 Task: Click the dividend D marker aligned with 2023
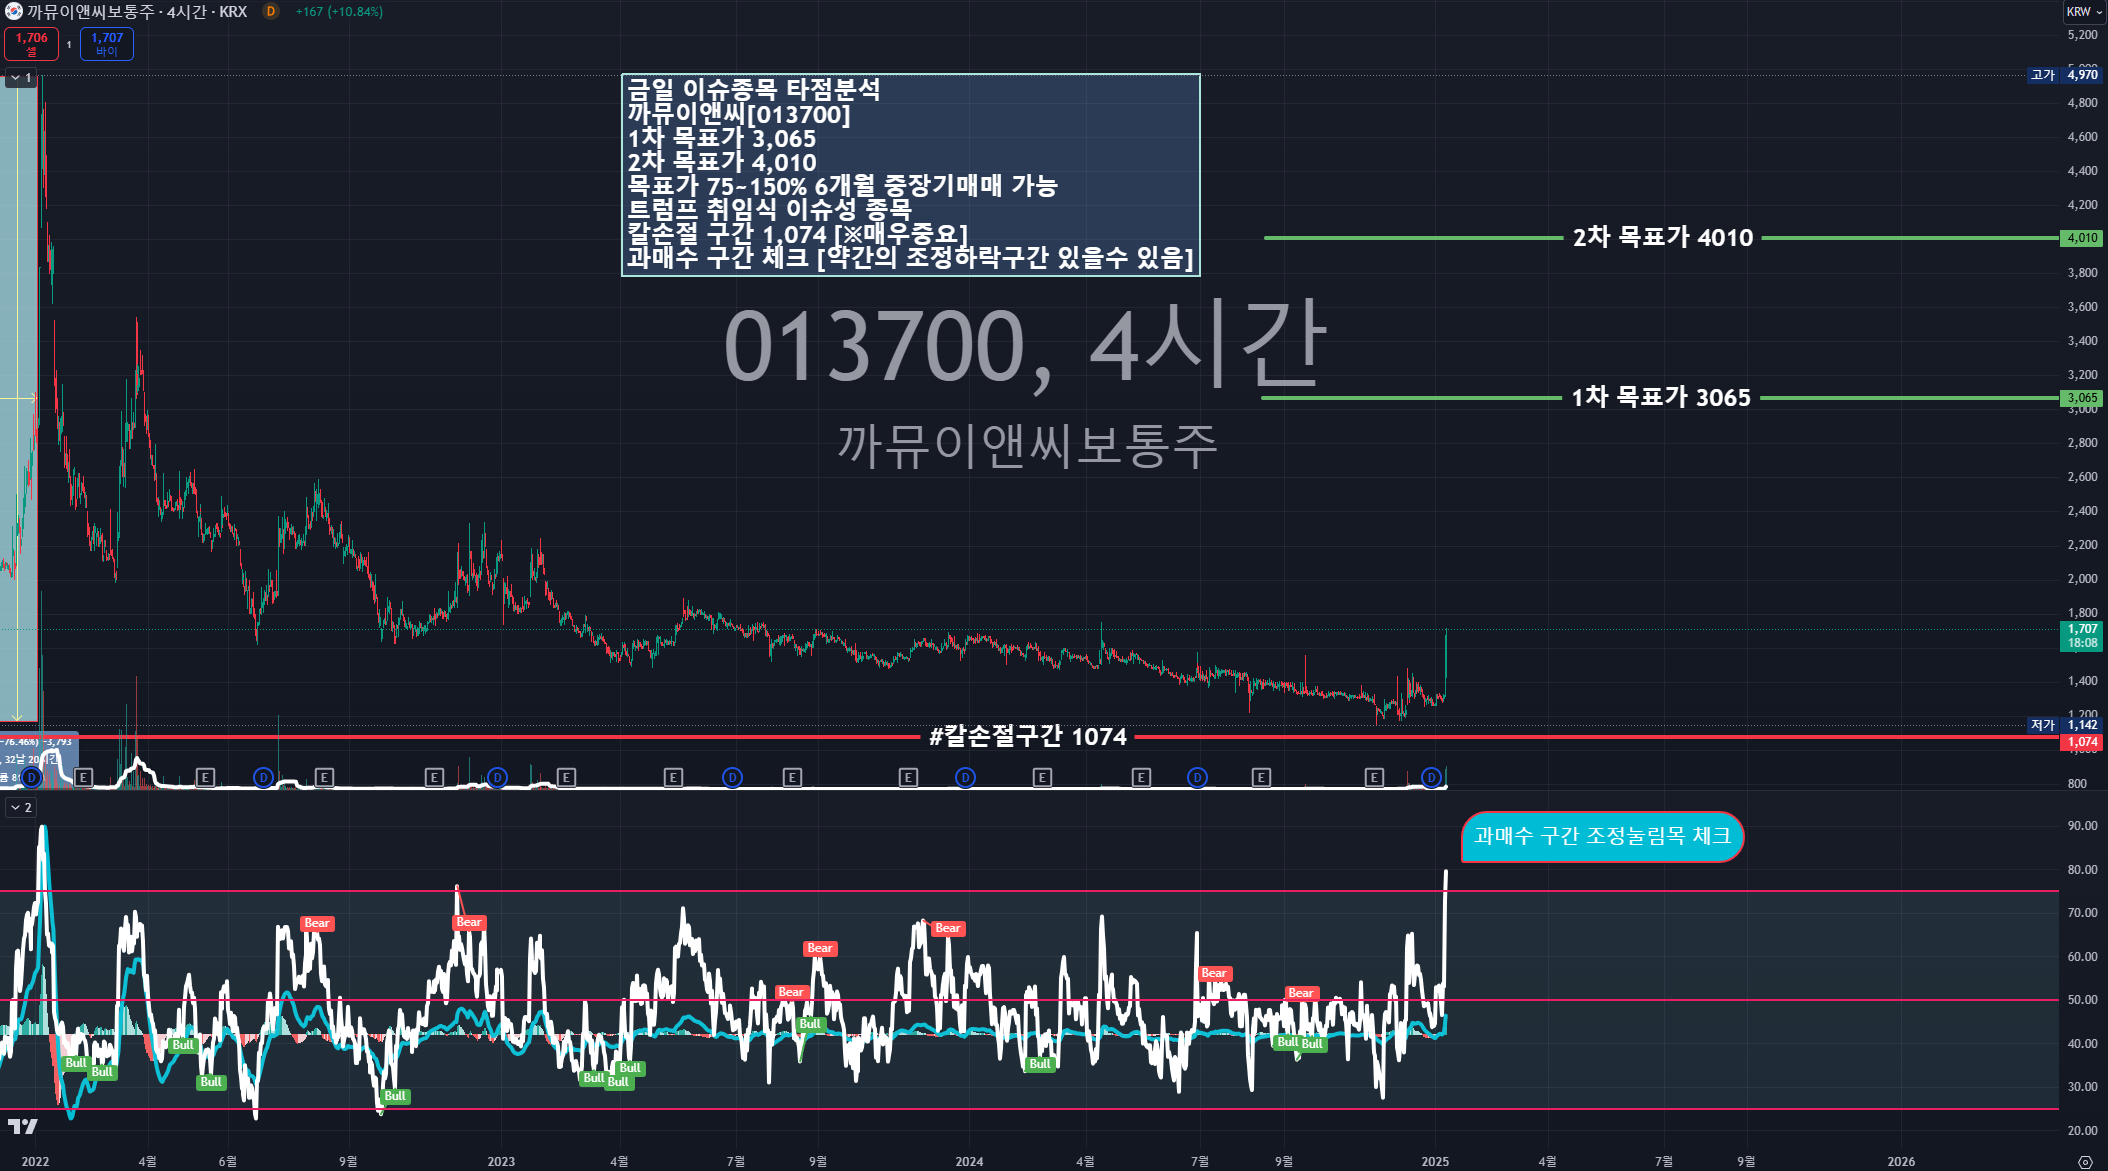497,777
